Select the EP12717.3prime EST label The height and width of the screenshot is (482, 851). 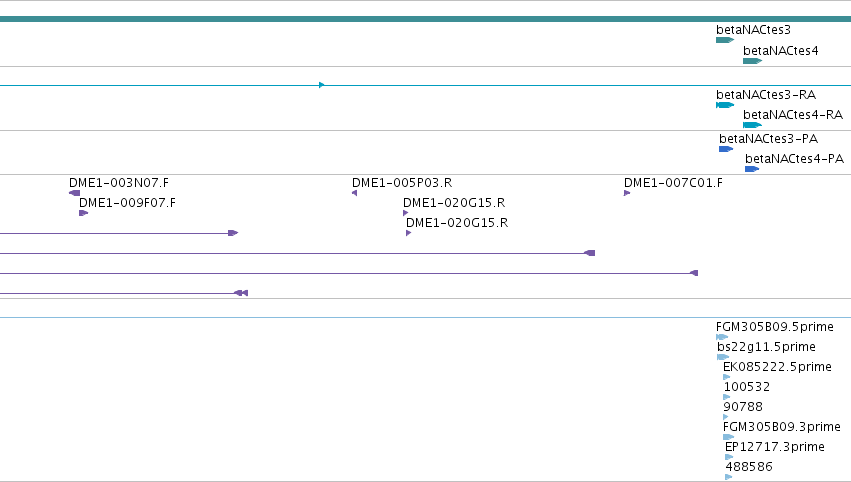[x=775, y=447]
